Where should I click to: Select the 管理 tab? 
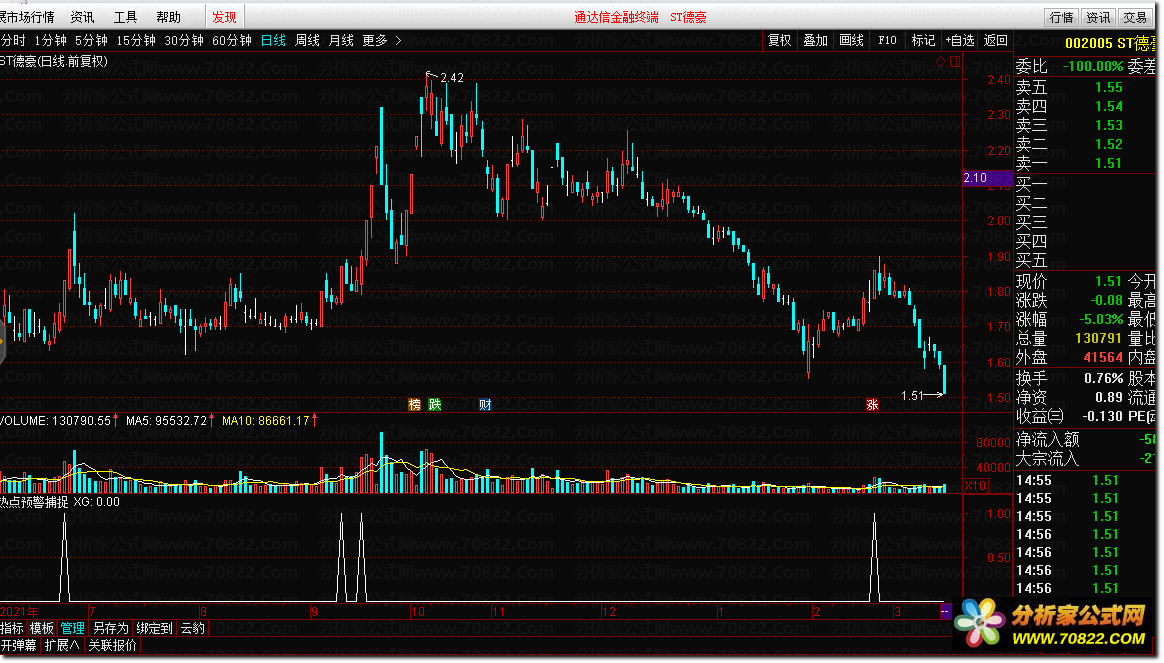coord(73,628)
